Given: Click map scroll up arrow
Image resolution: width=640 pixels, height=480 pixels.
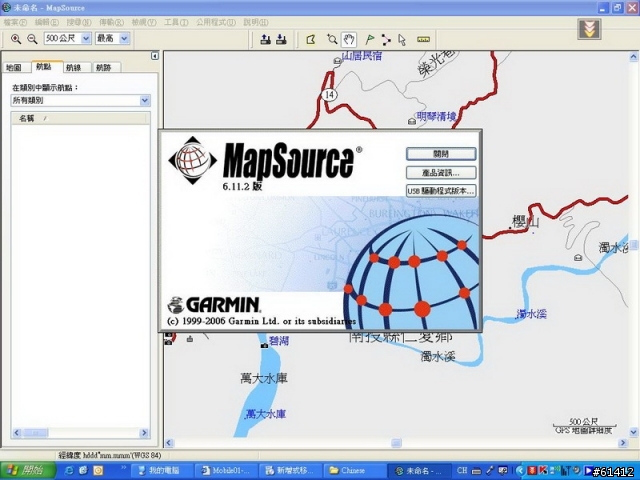Looking at the screenshot, I should coord(633,57).
